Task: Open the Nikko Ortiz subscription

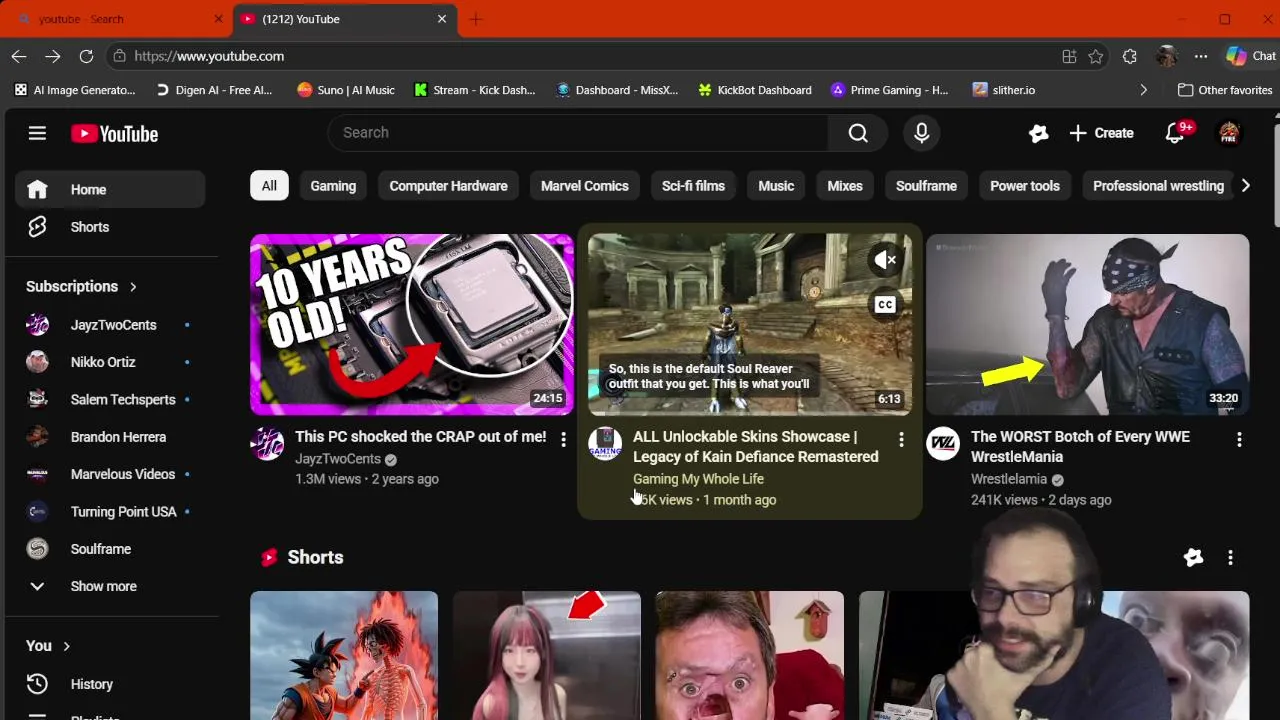Action: 110,362
